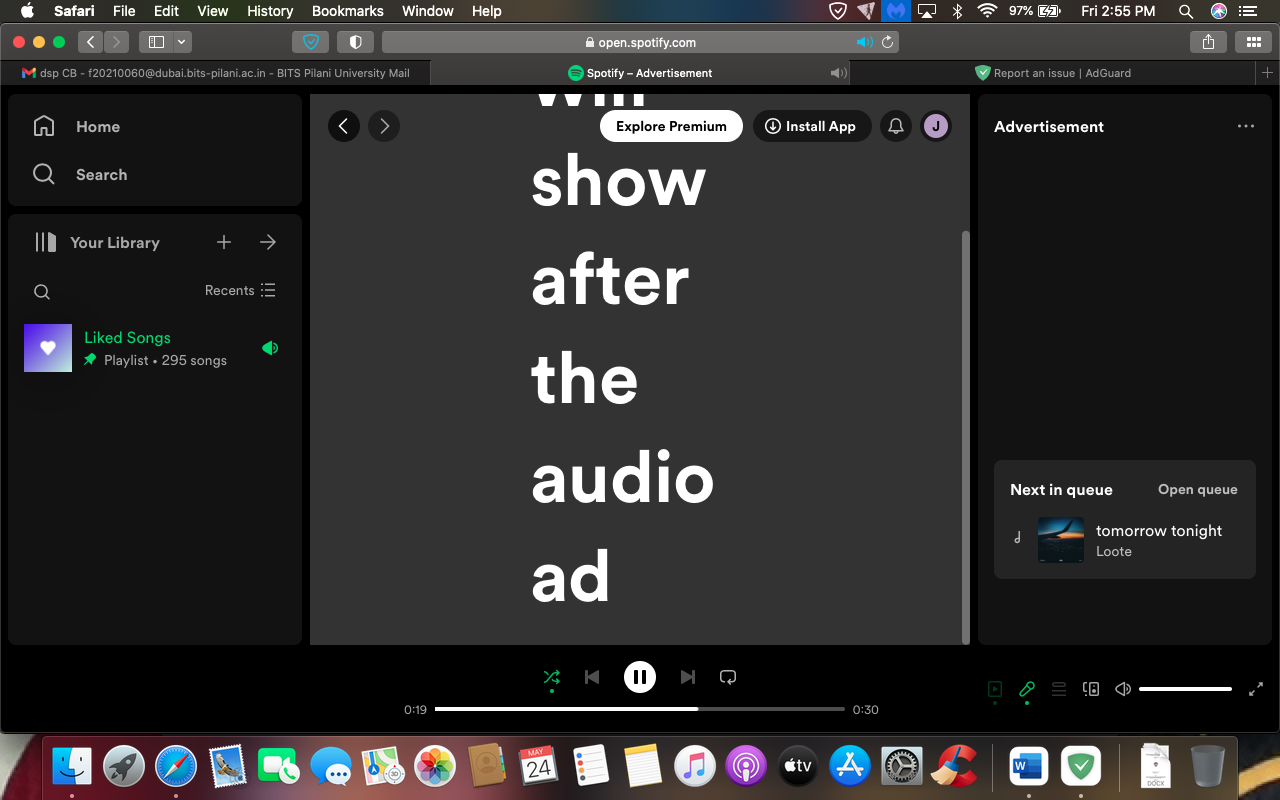This screenshot has height=800, width=1280.
Task: Open queue from the Next in queue panel
Action: point(1197,489)
